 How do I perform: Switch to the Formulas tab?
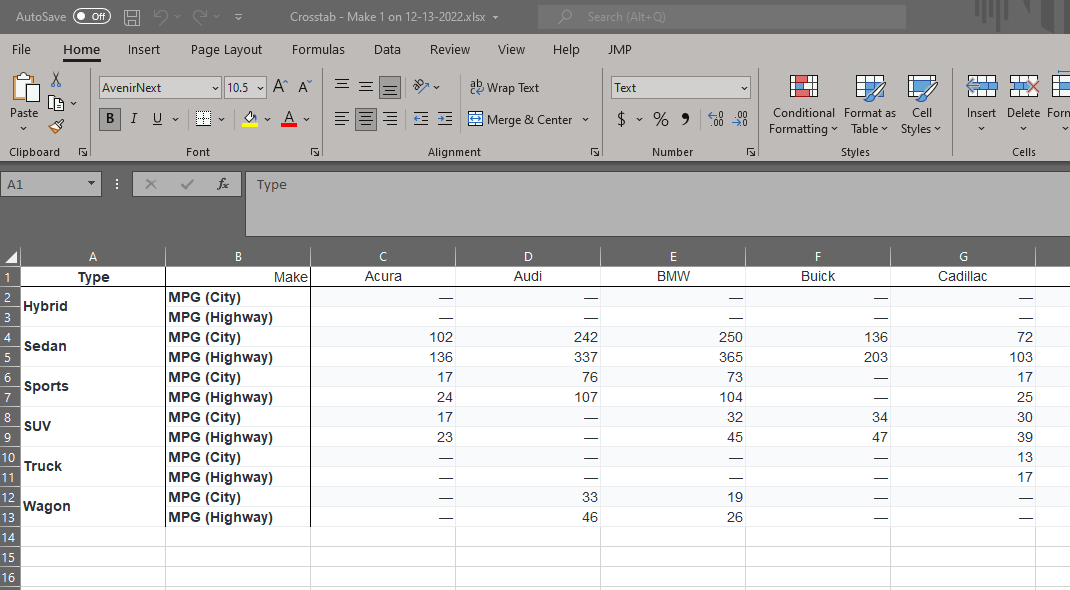click(x=318, y=49)
